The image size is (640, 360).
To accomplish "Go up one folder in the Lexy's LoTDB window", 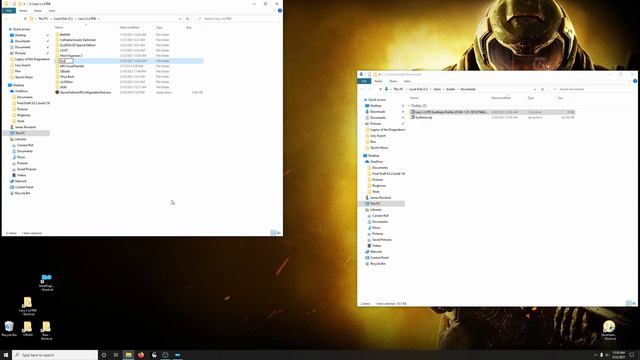I will click(25, 19).
